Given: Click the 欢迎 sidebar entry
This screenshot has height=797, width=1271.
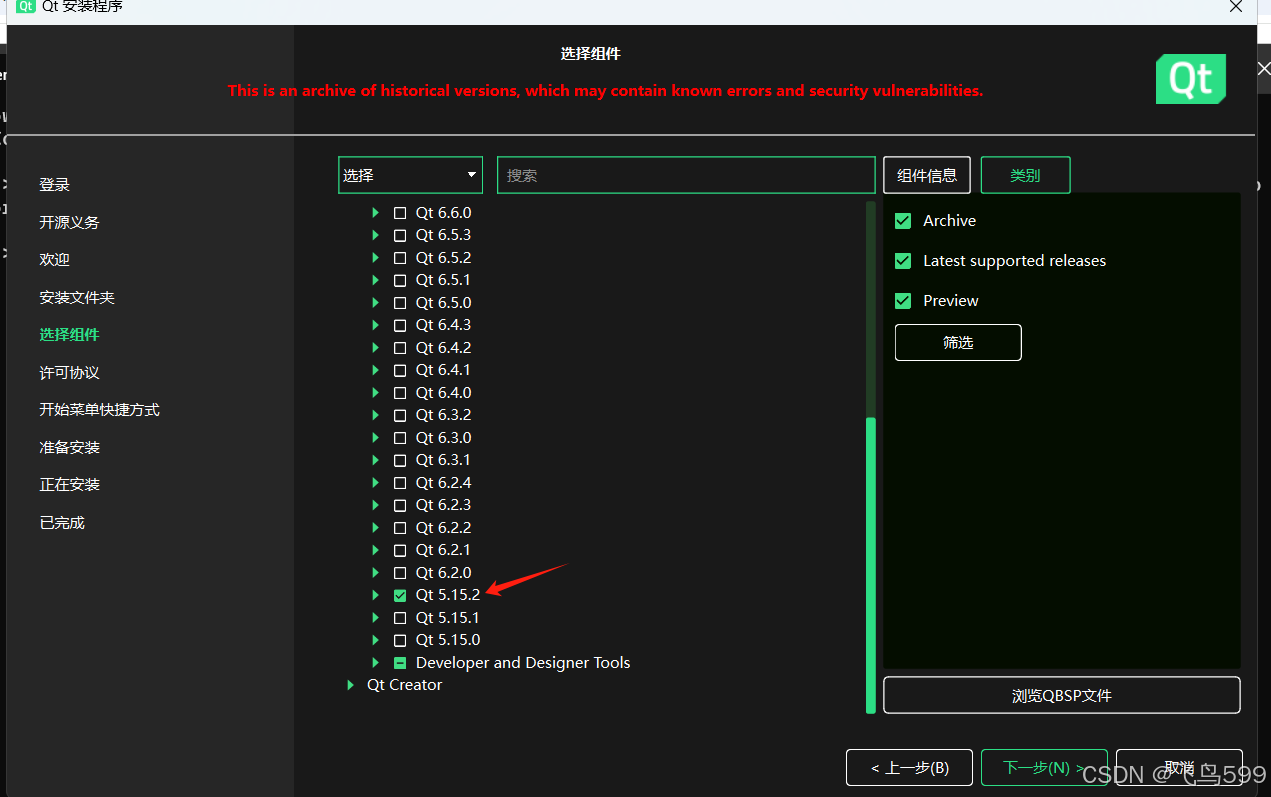Looking at the screenshot, I should 55,260.
